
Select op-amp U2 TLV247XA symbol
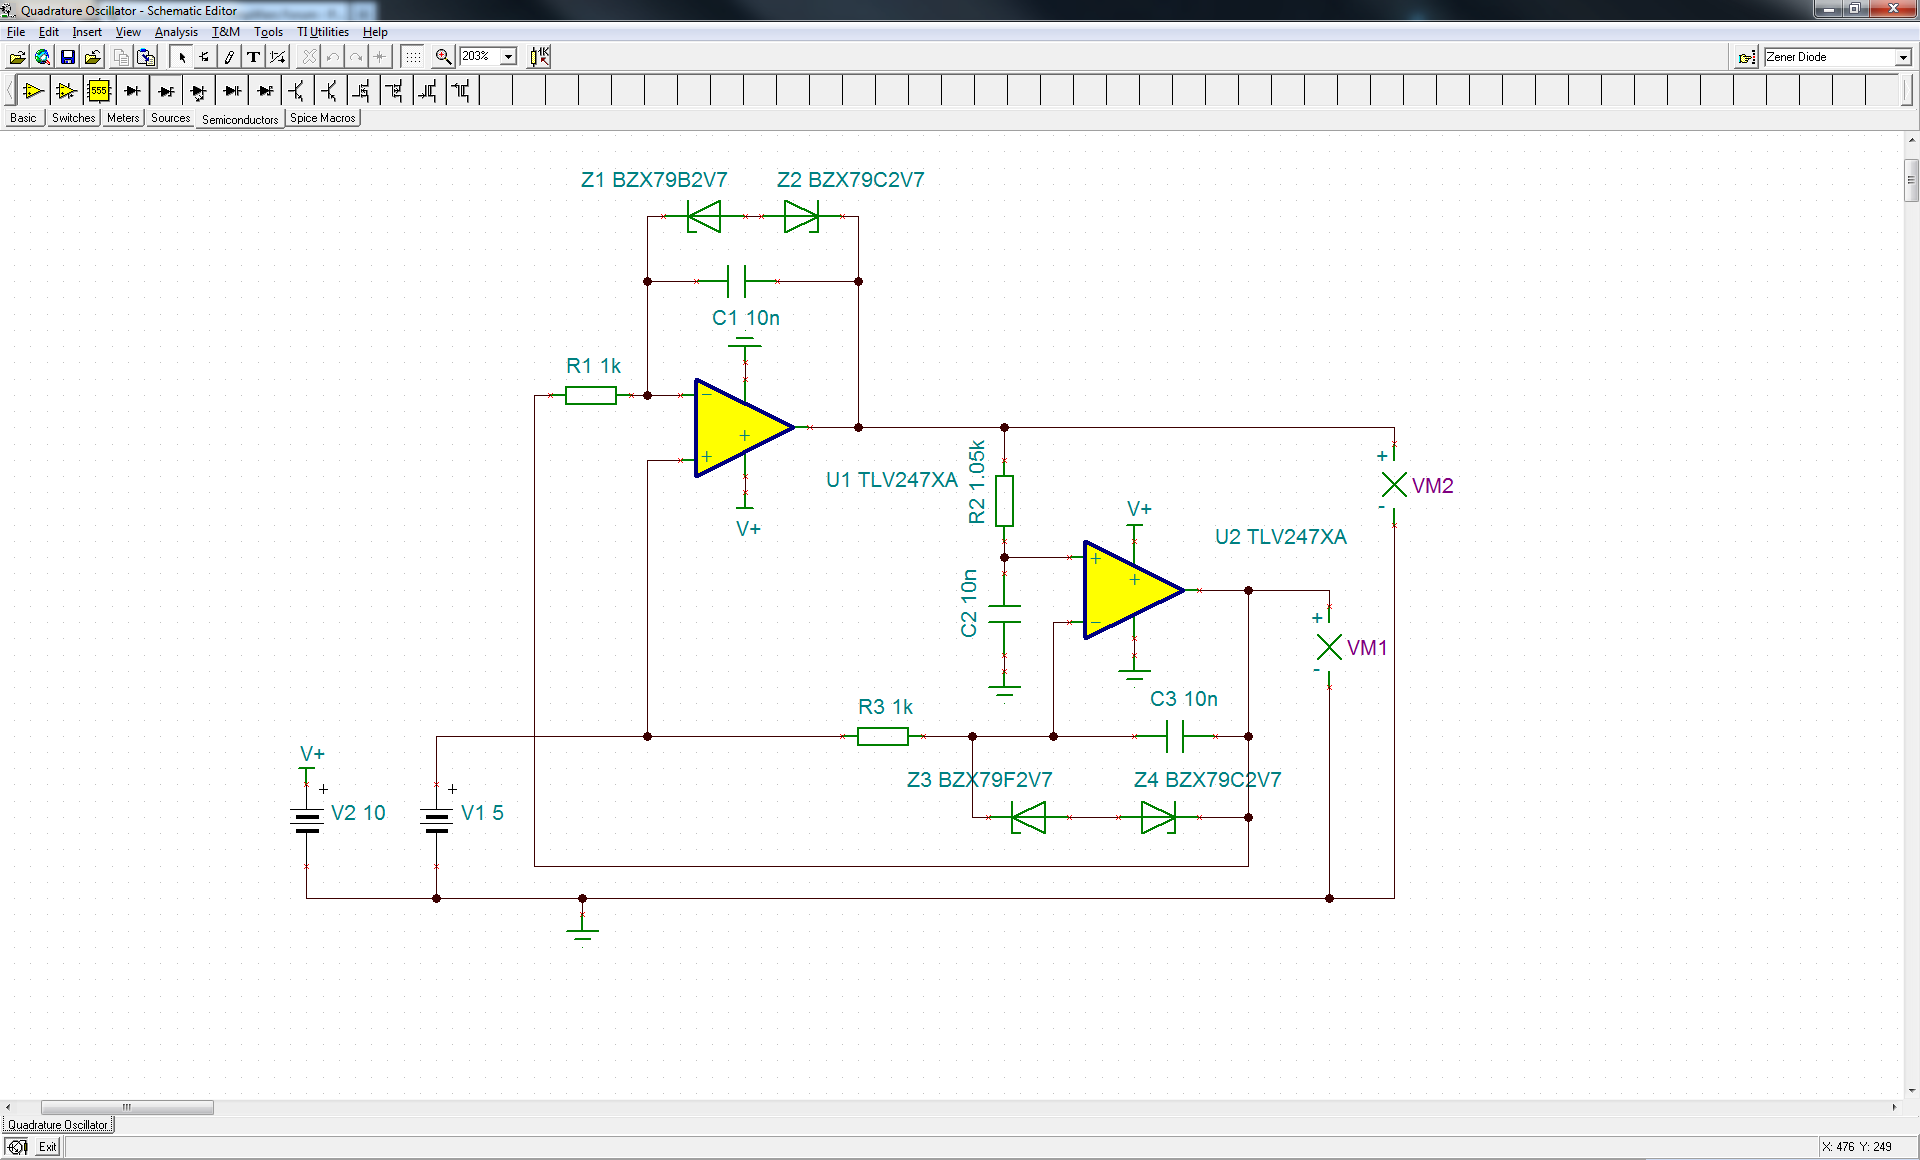click(x=1134, y=590)
